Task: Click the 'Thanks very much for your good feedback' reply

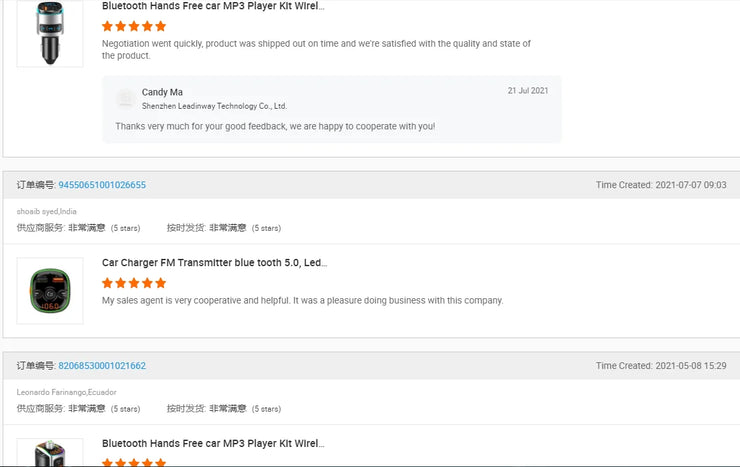Action: point(275,127)
